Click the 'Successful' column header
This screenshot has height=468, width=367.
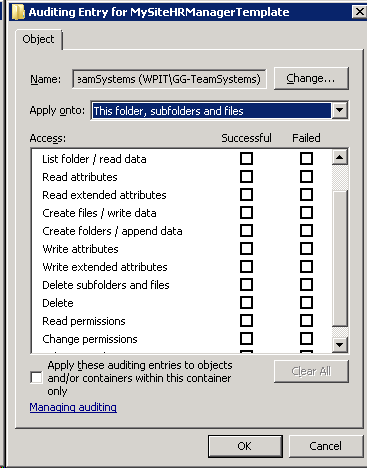(x=246, y=138)
